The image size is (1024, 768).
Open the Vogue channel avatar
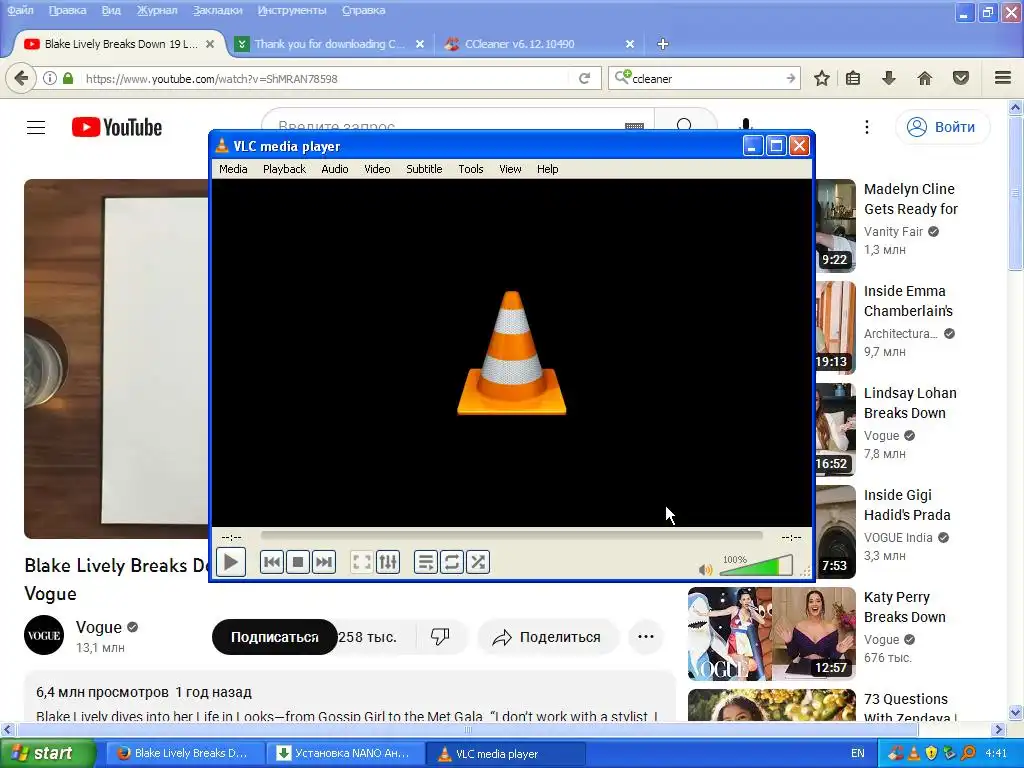44,635
